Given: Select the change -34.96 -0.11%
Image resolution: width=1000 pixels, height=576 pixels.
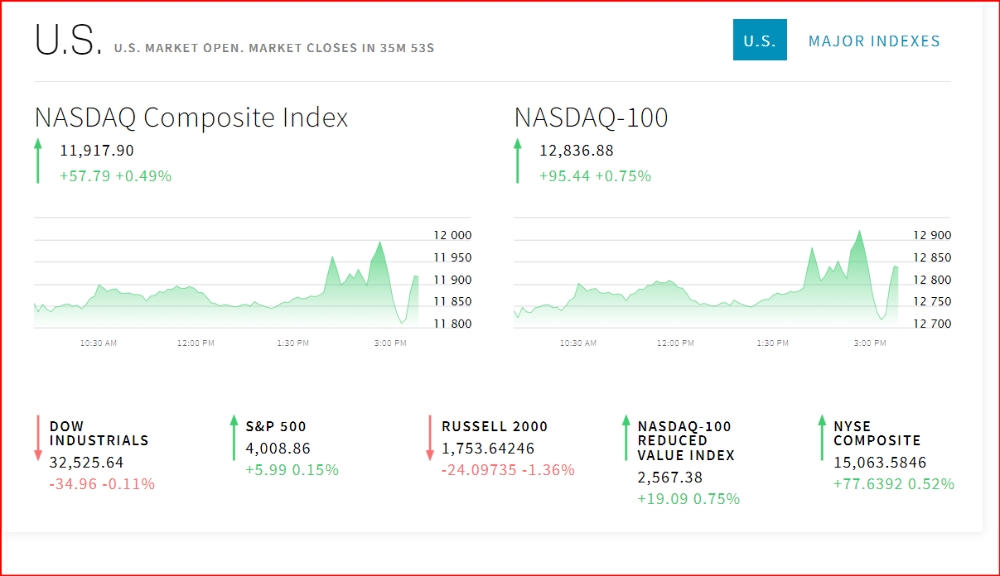Looking at the screenshot, I should (102, 484).
